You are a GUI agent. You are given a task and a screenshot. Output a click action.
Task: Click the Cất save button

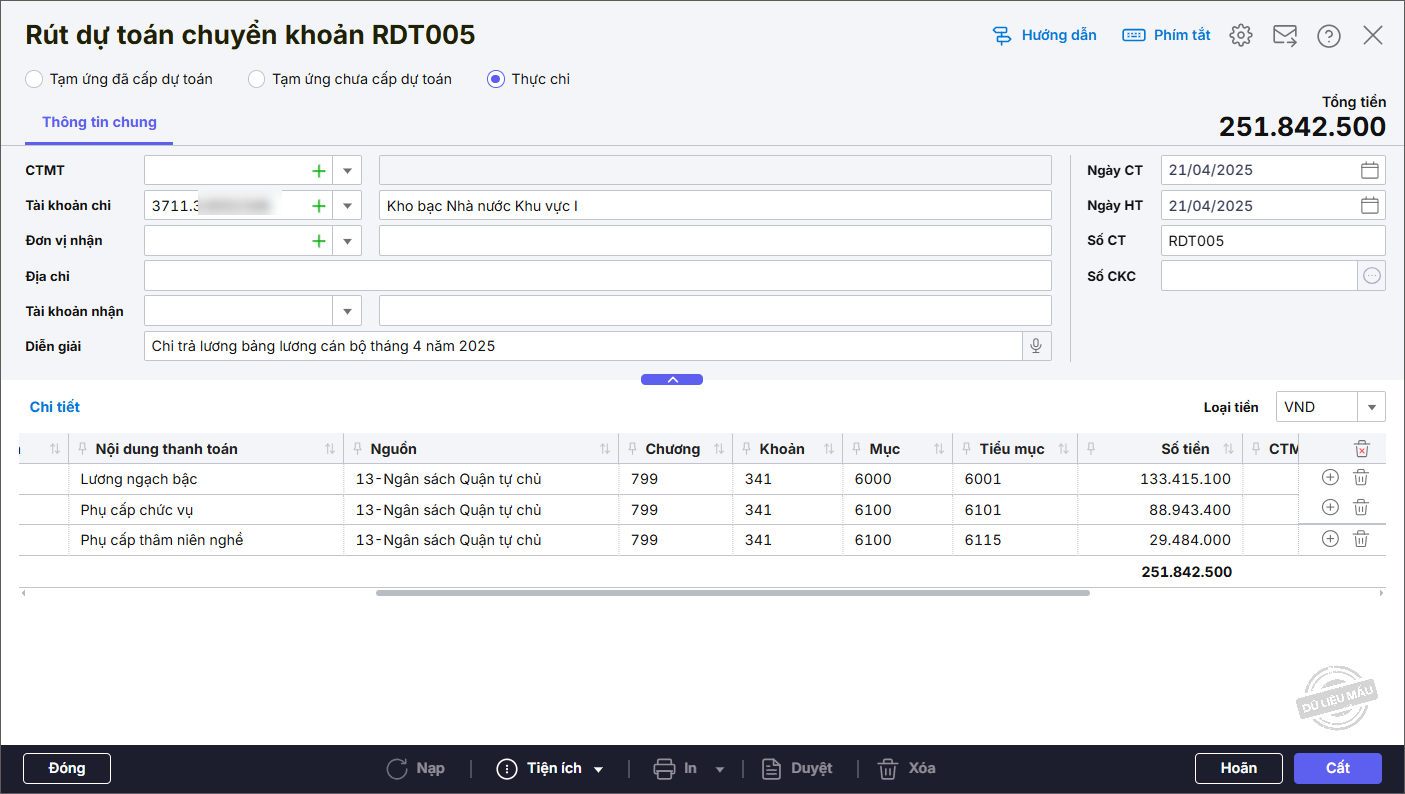pyautogui.click(x=1337, y=768)
